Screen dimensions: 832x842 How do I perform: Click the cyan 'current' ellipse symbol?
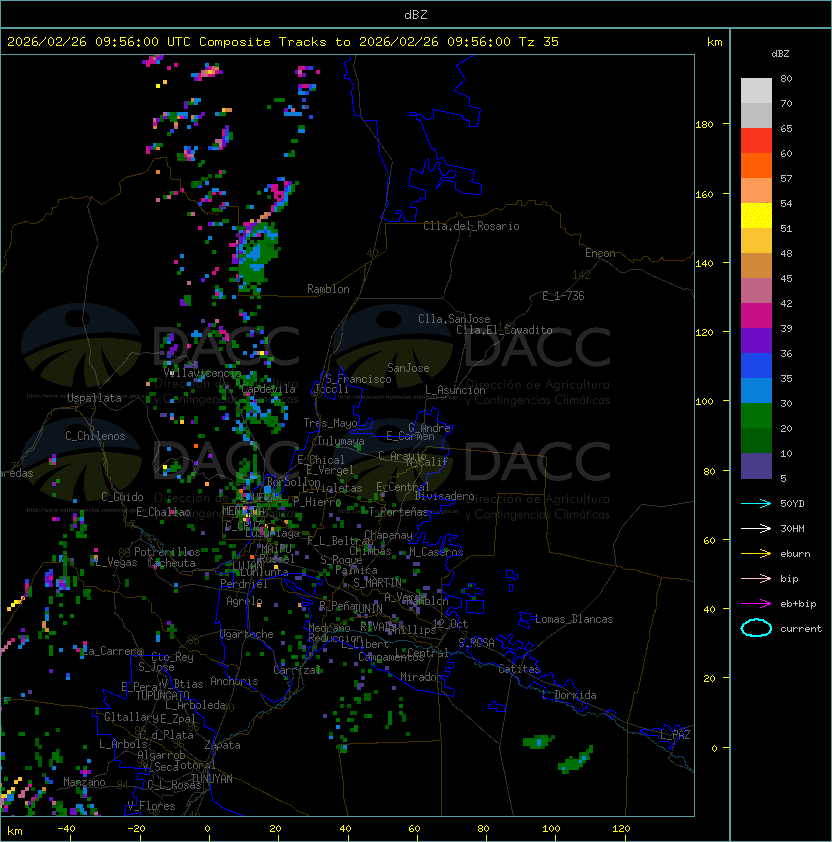coord(756,628)
